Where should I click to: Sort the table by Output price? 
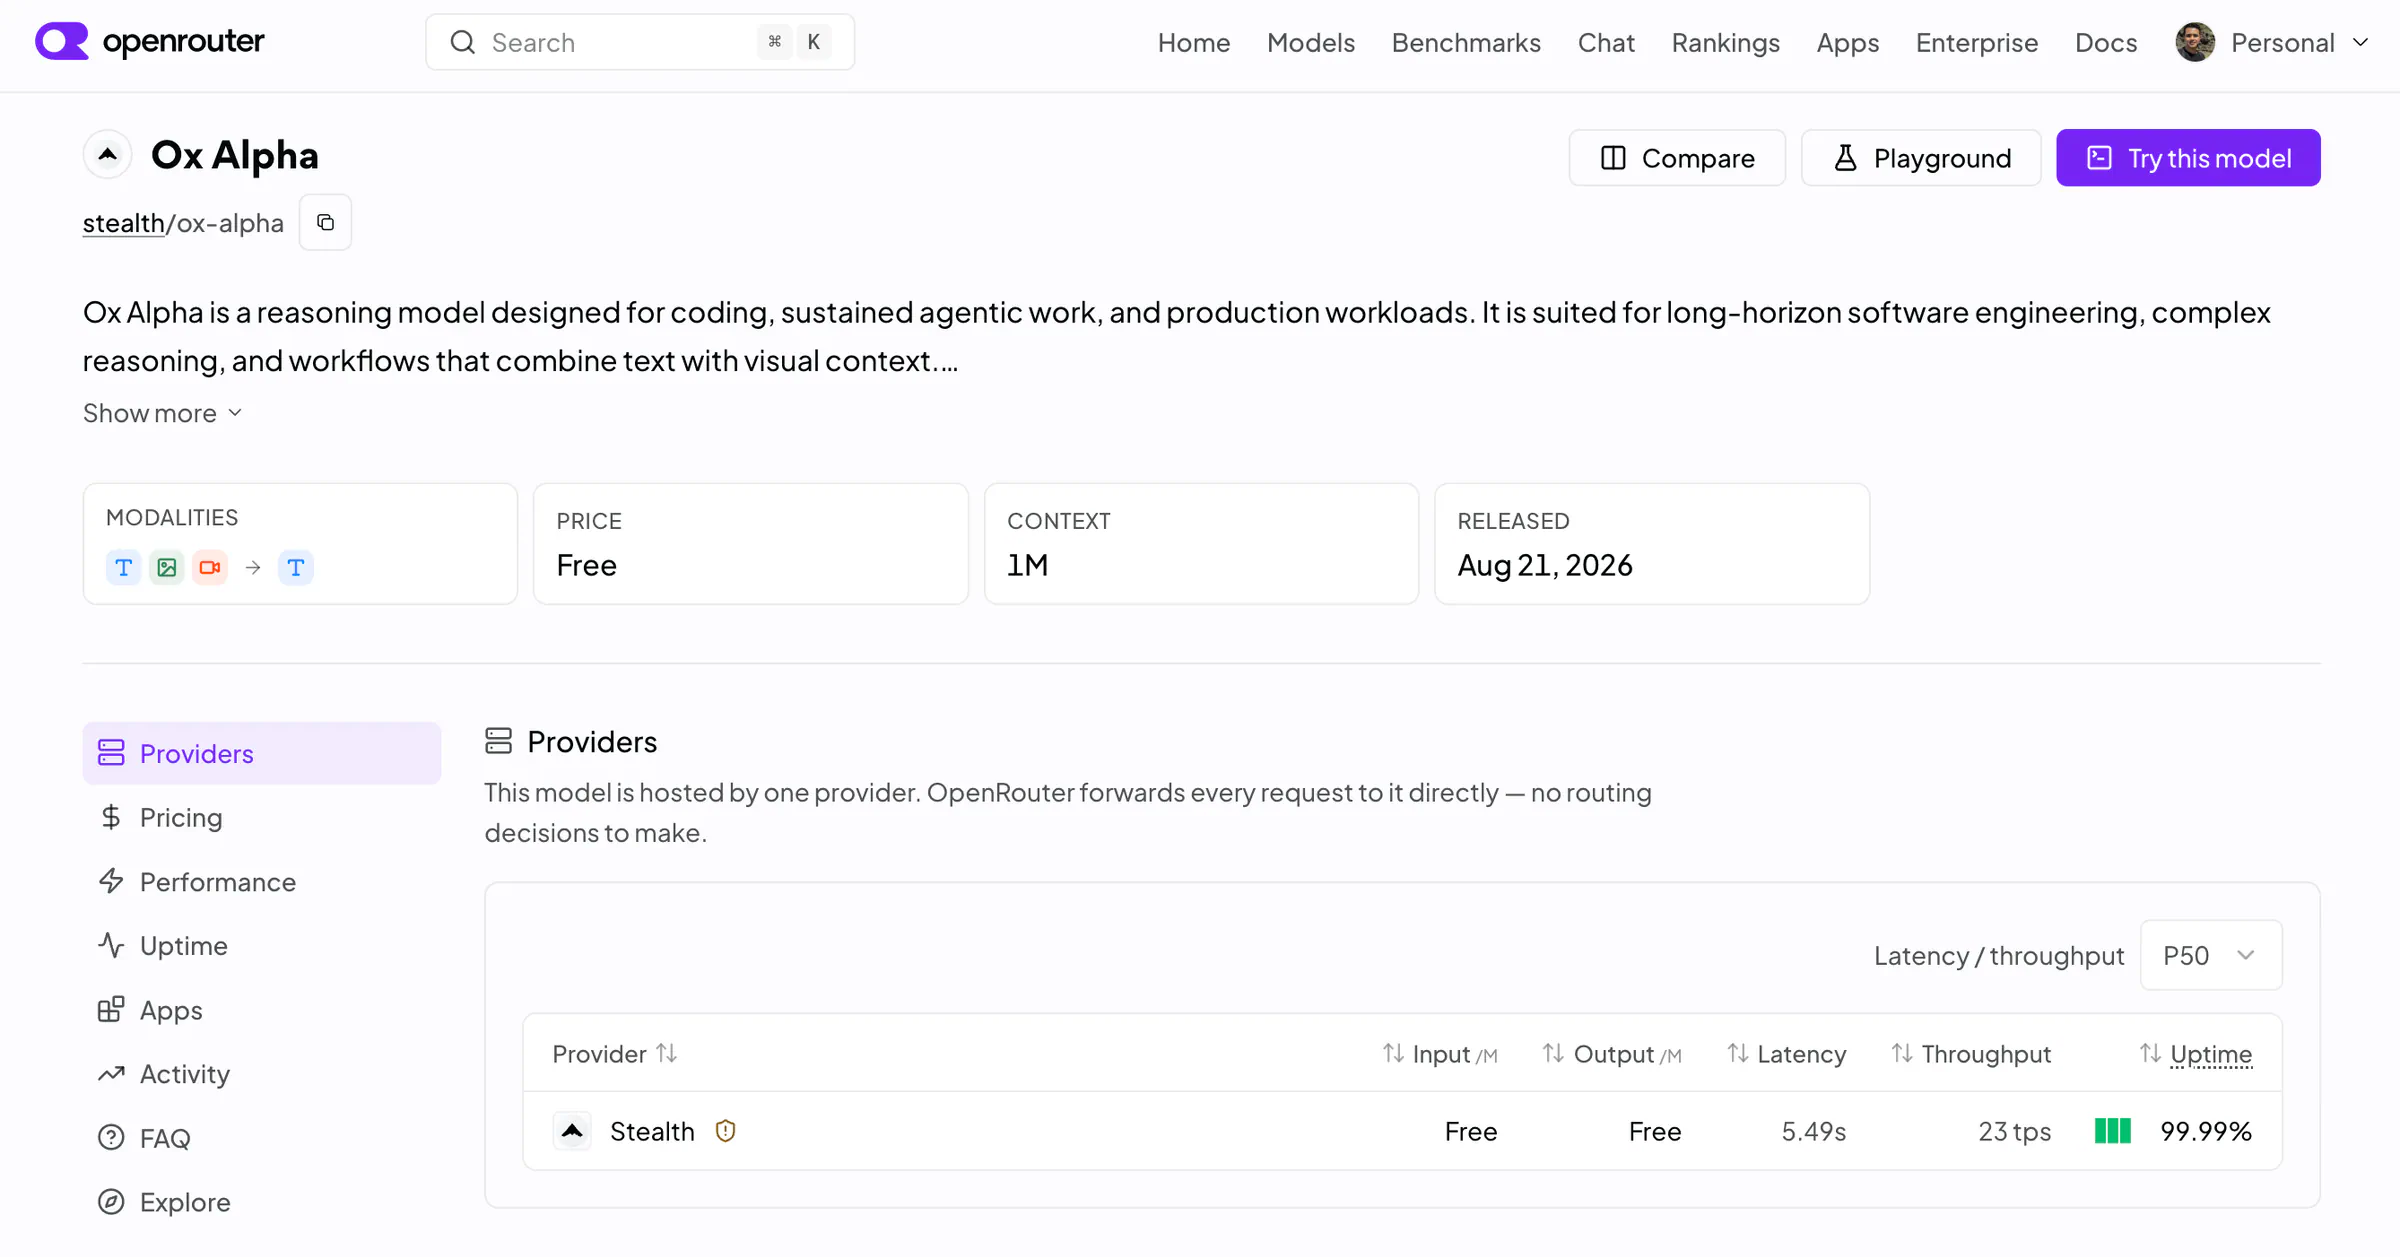[1612, 1054]
